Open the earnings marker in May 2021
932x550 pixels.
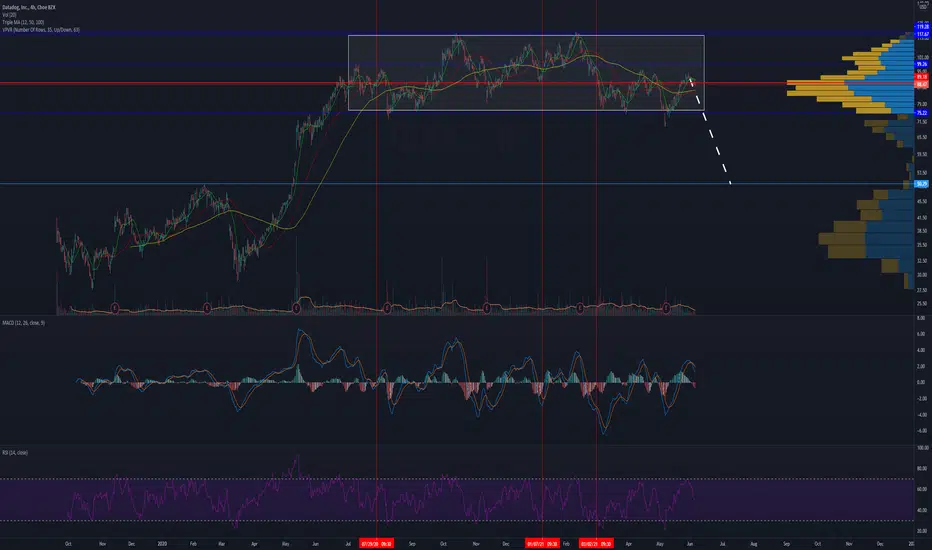[x=666, y=308]
